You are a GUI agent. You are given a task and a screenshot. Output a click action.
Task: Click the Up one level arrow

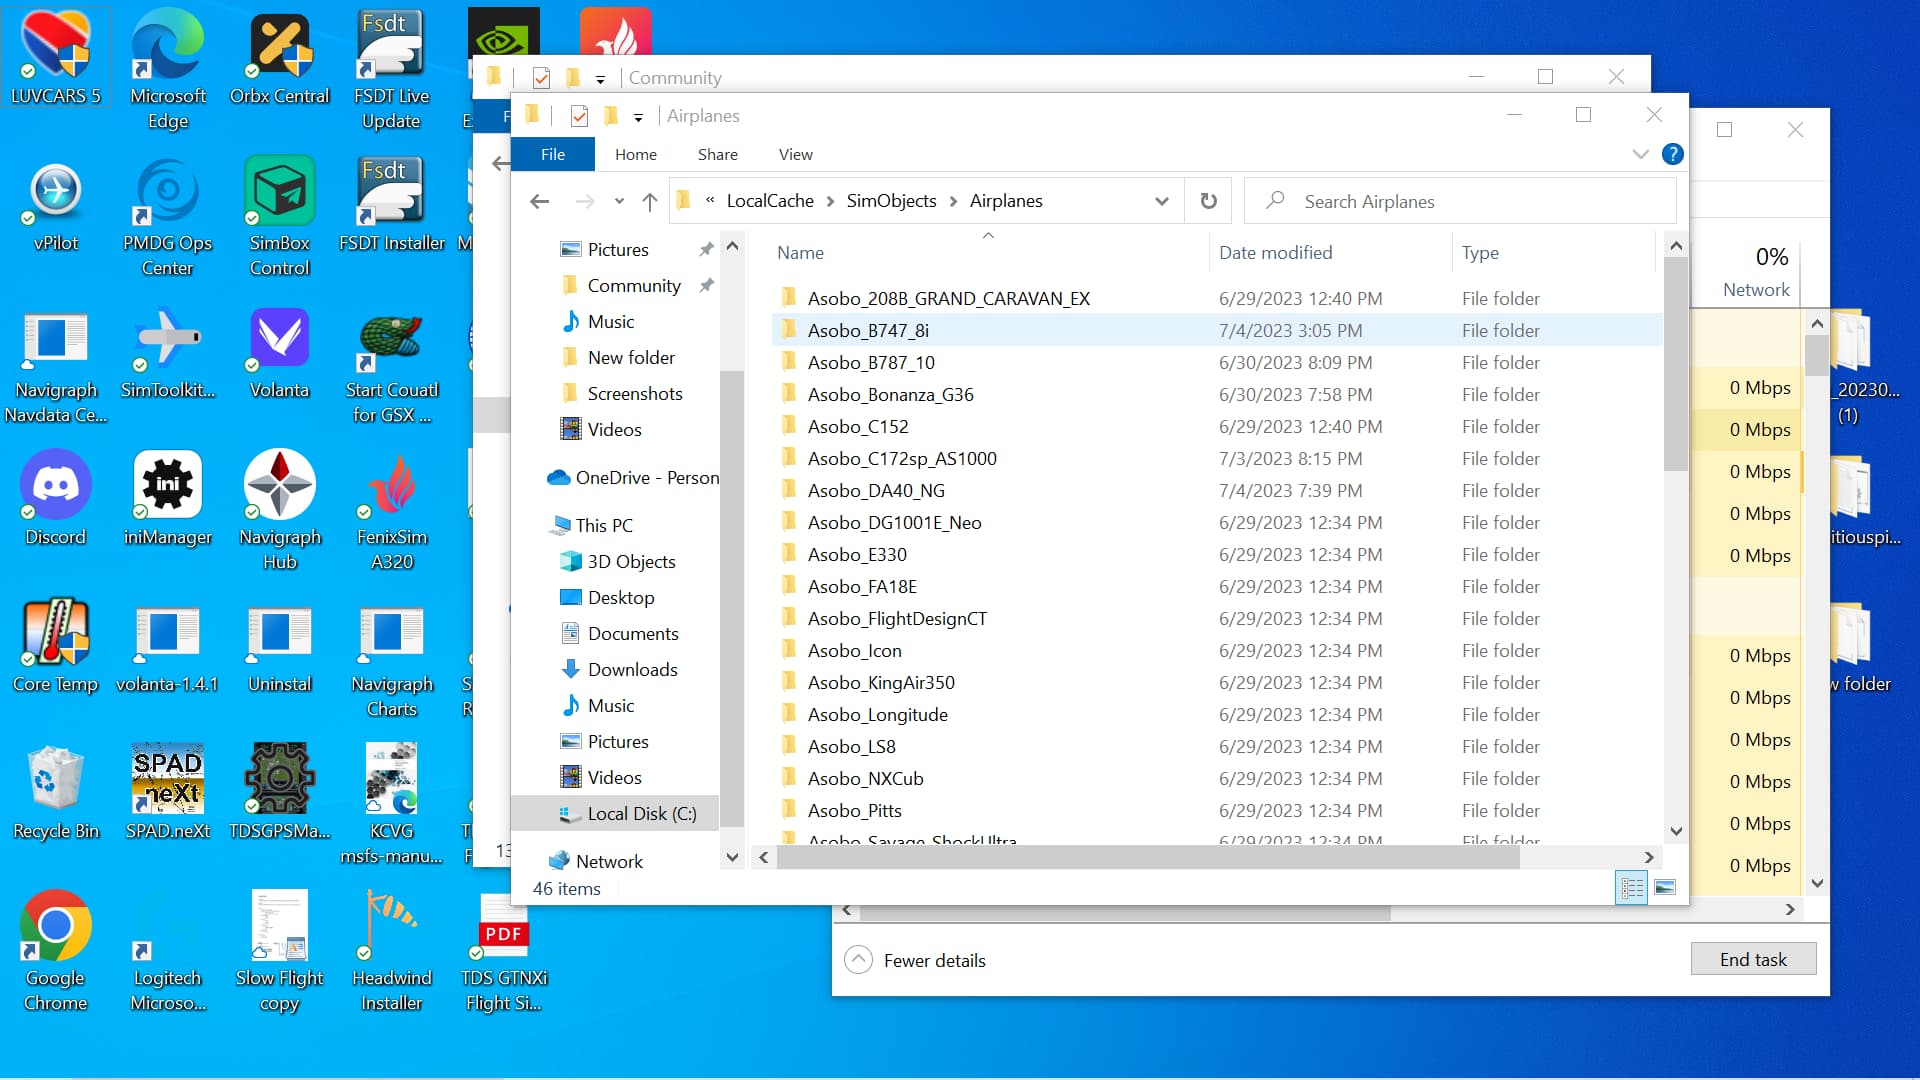pos(650,202)
